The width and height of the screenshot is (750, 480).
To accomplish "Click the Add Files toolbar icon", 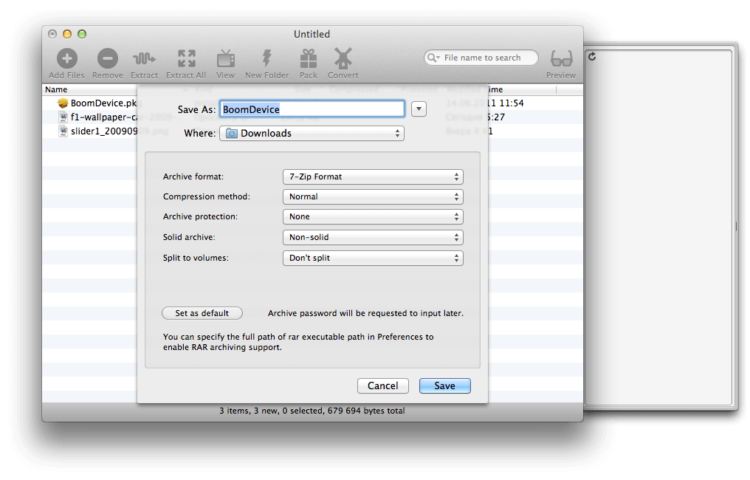I will tap(67, 58).
